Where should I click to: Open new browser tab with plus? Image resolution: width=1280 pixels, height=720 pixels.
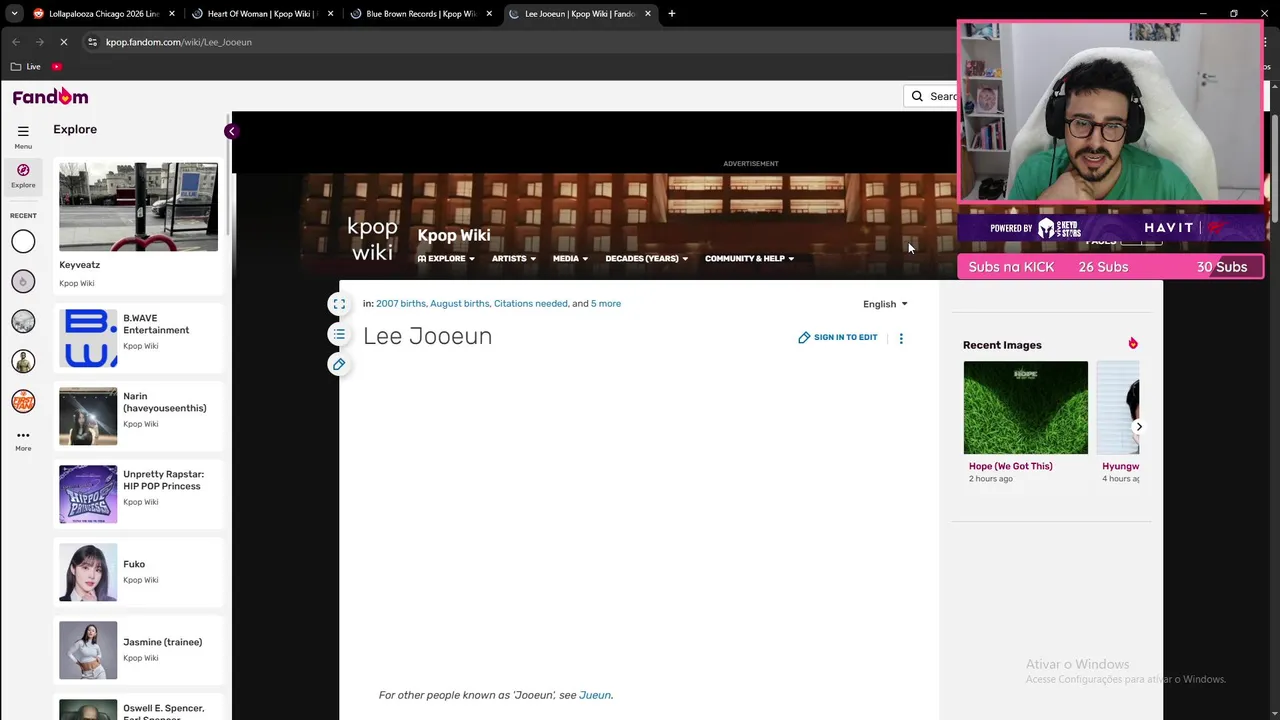[x=672, y=14]
